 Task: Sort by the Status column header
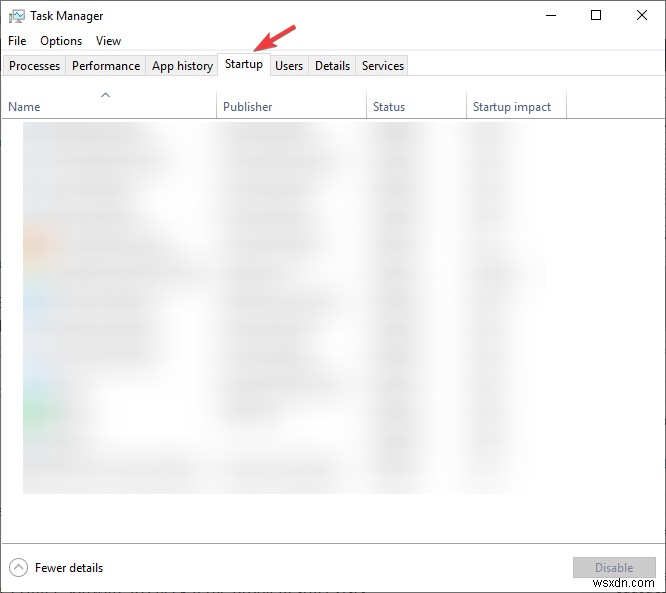click(x=416, y=104)
